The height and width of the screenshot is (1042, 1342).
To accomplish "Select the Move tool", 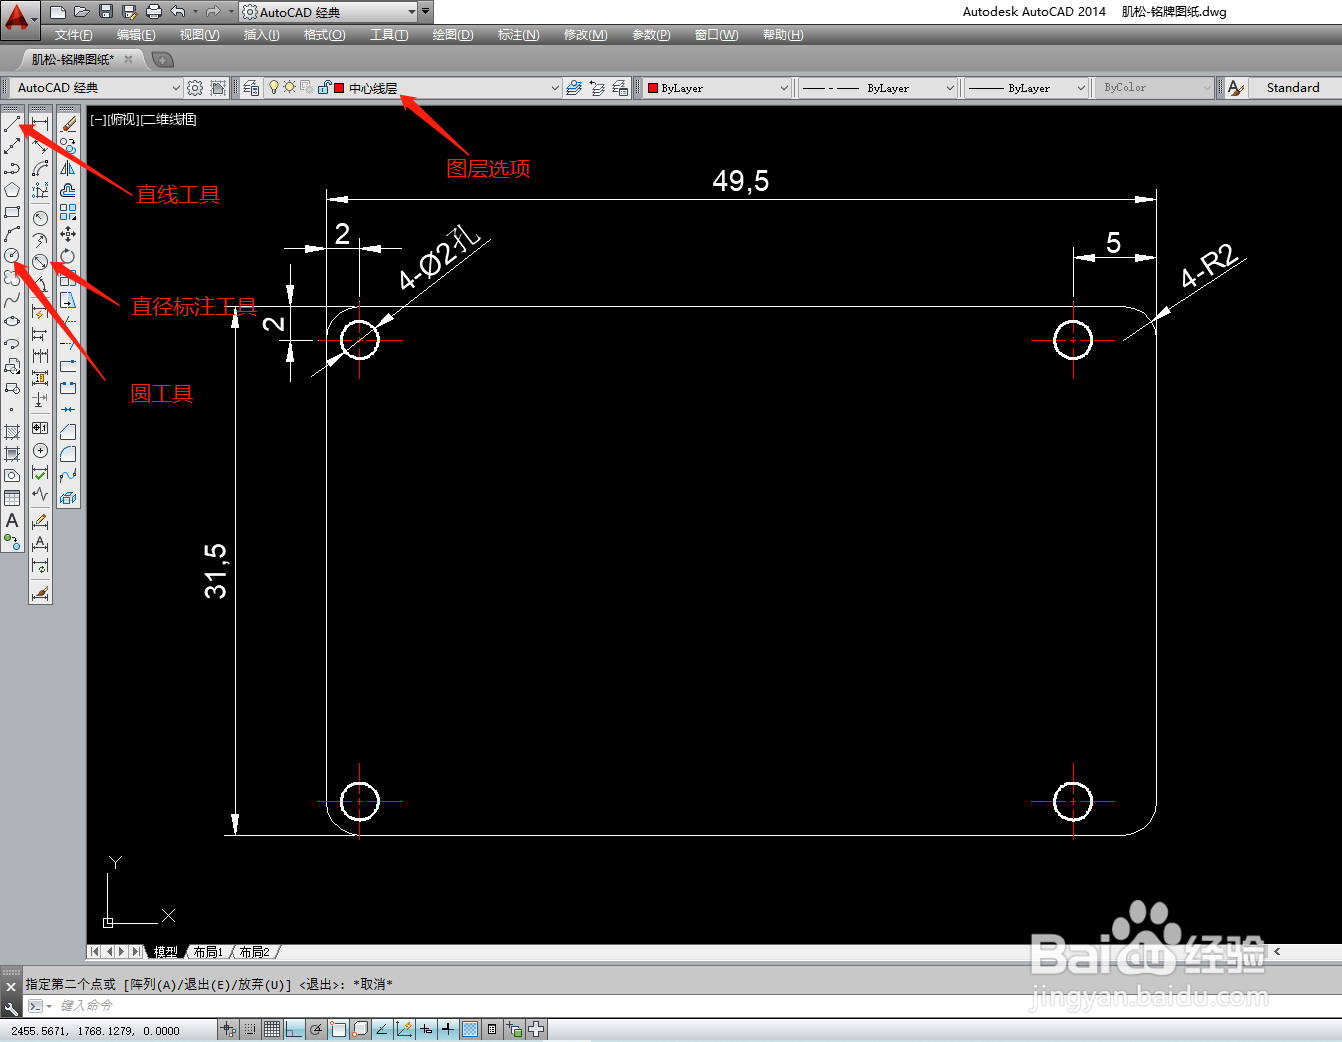I will pyautogui.click(x=68, y=234).
